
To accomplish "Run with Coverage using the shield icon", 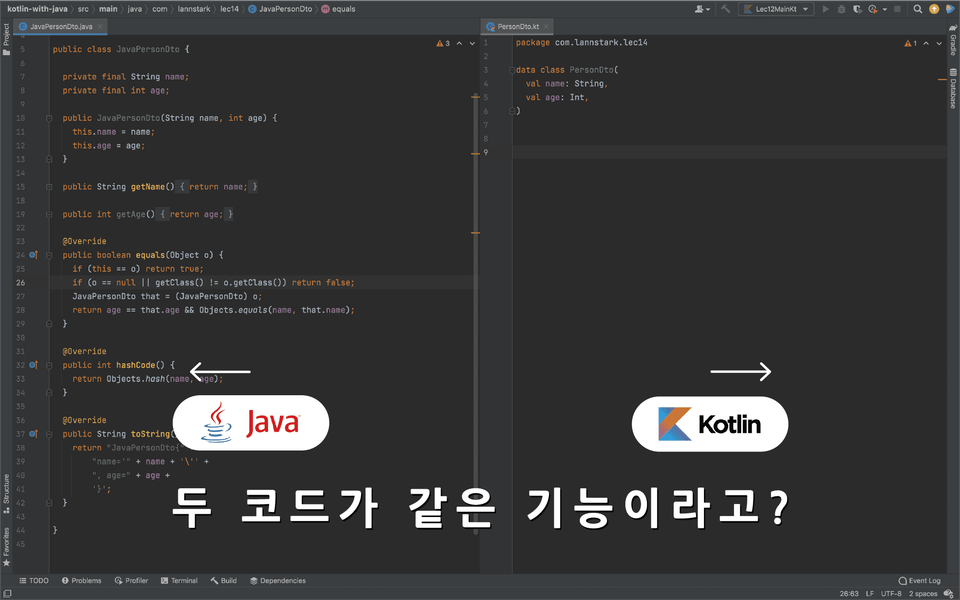I will (x=857, y=9).
